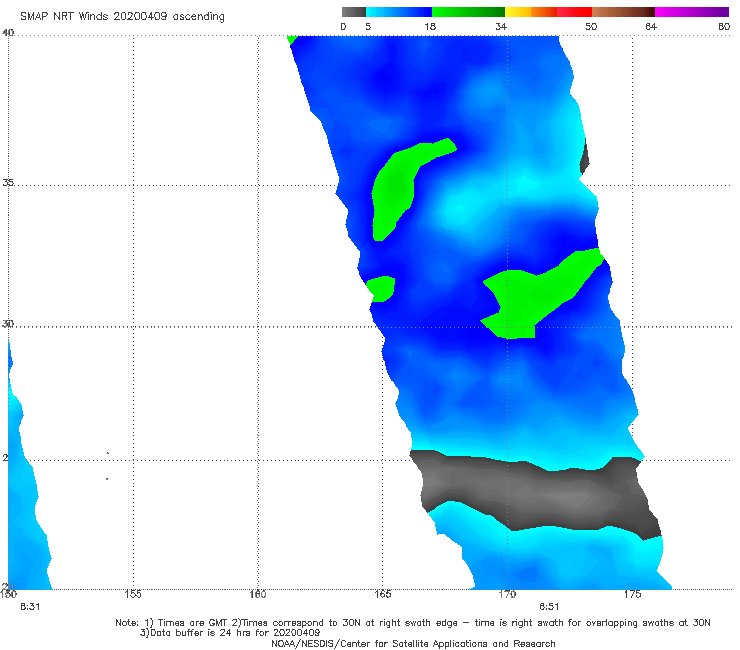
Task: Click the latitude axis label "30"
Action: point(8,323)
